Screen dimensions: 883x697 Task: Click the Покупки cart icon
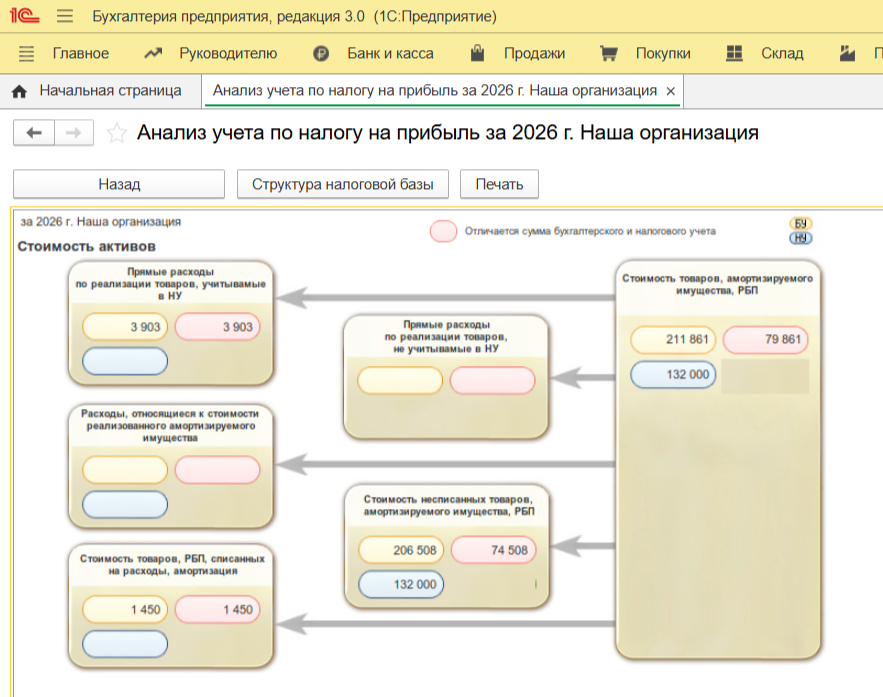[x=609, y=53]
